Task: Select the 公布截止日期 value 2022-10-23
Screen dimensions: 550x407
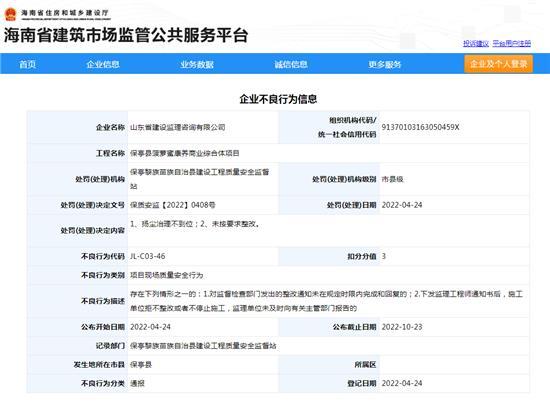Action: pyautogui.click(x=402, y=327)
